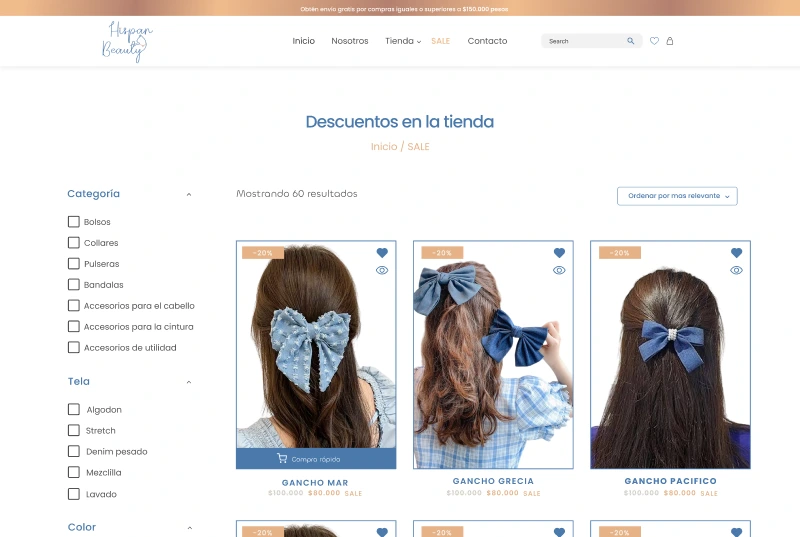The height and width of the screenshot is (537, 800).
Task: Click the cart icon in Compra rápida bar
Action: (282, 458)
